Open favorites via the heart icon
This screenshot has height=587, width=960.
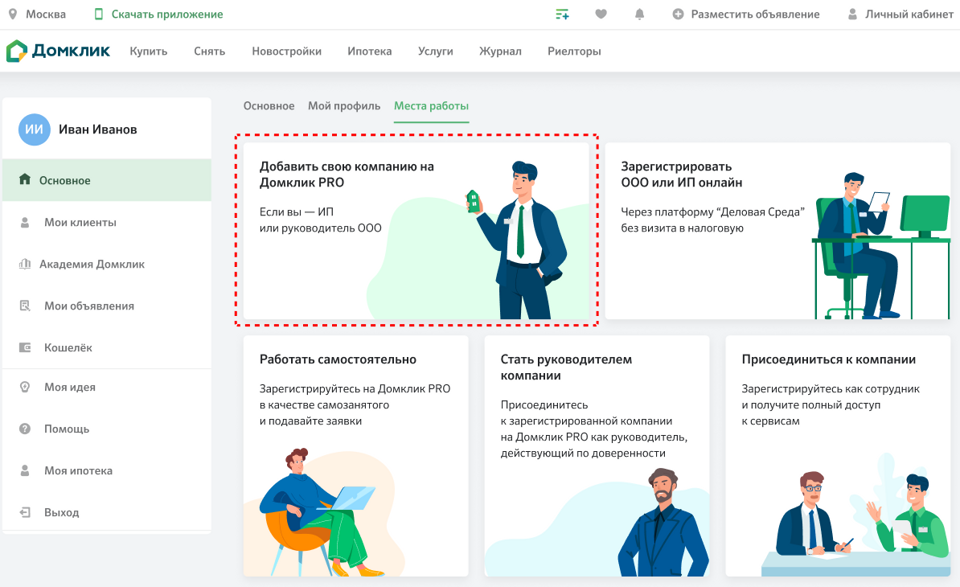click(x=601, y=13)
